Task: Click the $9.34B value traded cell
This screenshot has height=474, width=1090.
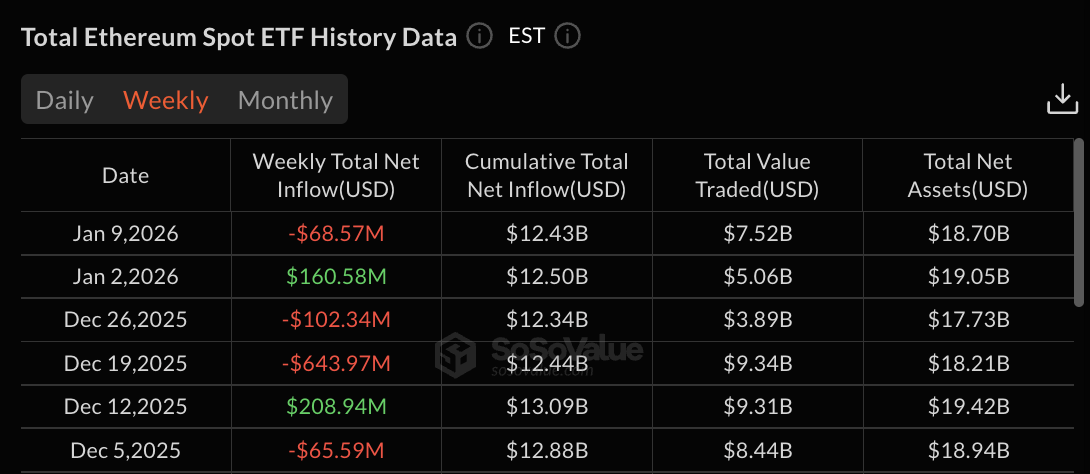Action: click(758, 363)
